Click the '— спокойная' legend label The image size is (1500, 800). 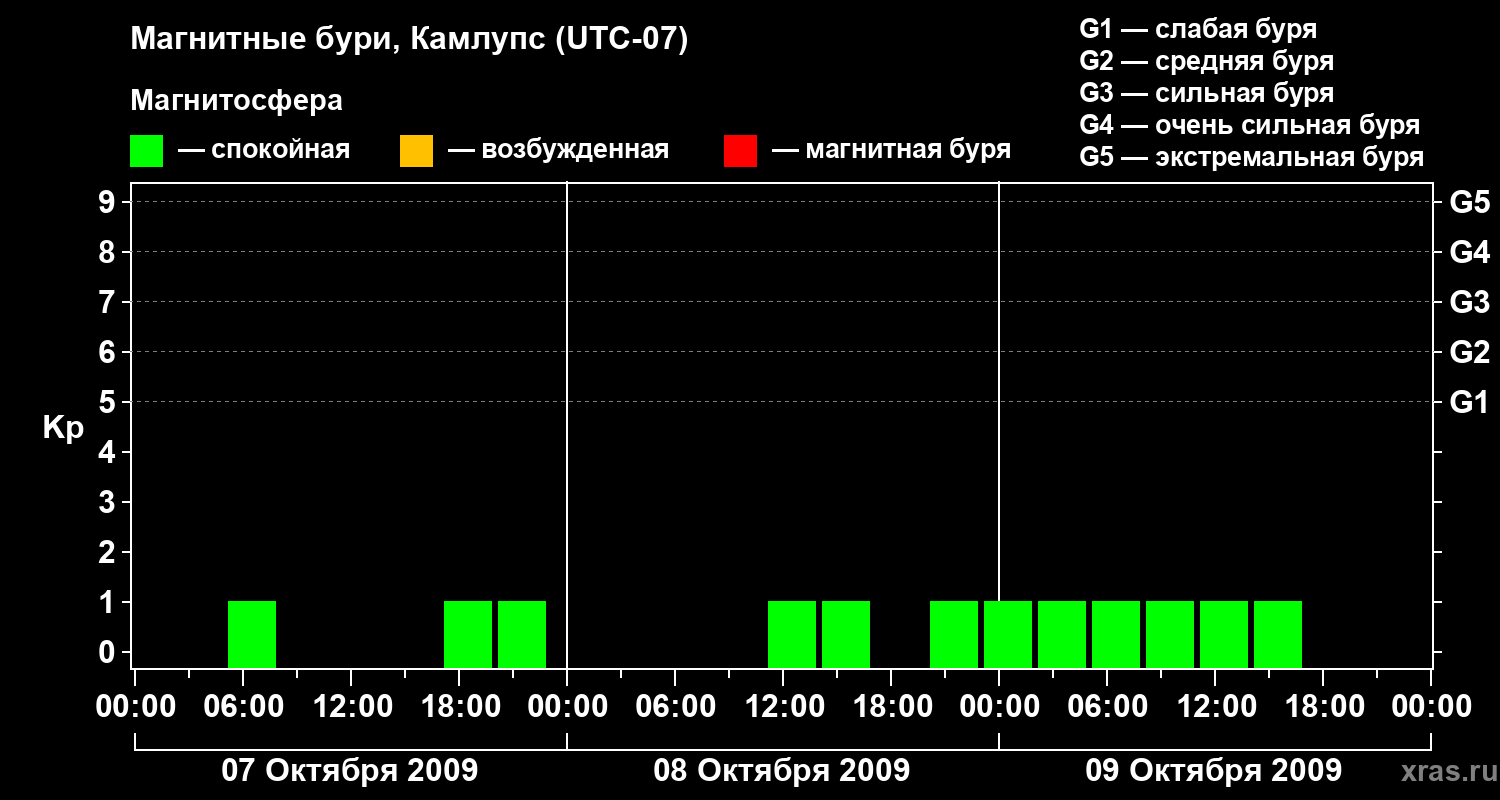click(x=264, y=150)
